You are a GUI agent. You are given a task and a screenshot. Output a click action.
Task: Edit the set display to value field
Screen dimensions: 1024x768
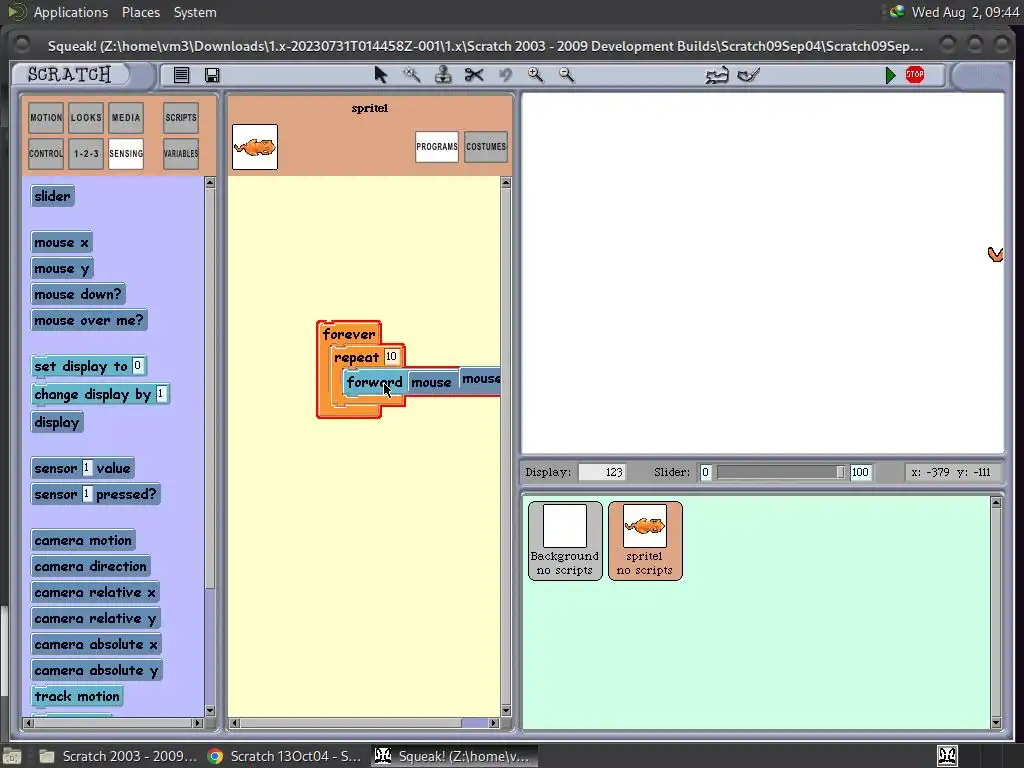click(138, 366)
